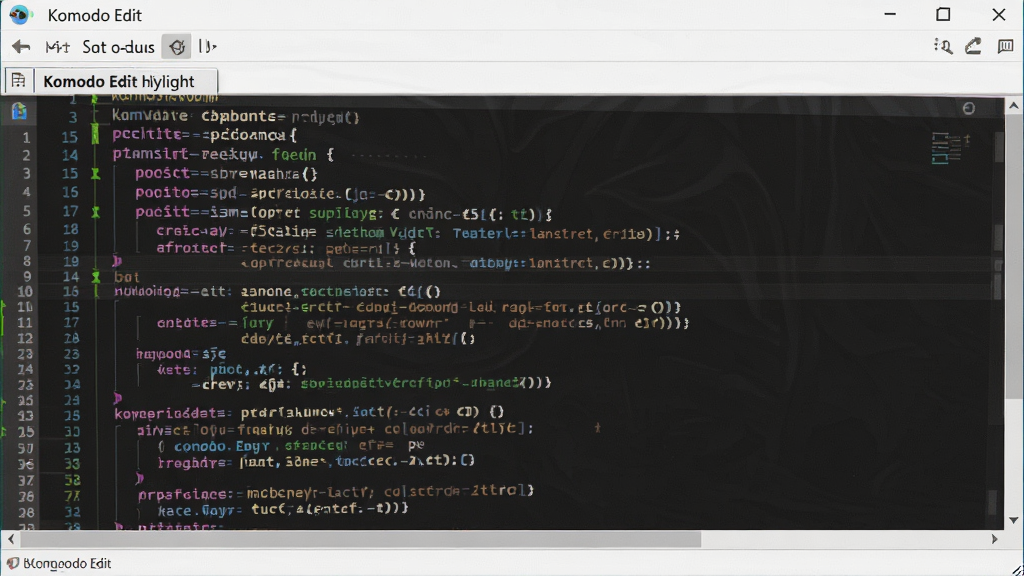Click the vertical scrollbar up arrow
This screenshot has width=1024, height=576.
1014,105
